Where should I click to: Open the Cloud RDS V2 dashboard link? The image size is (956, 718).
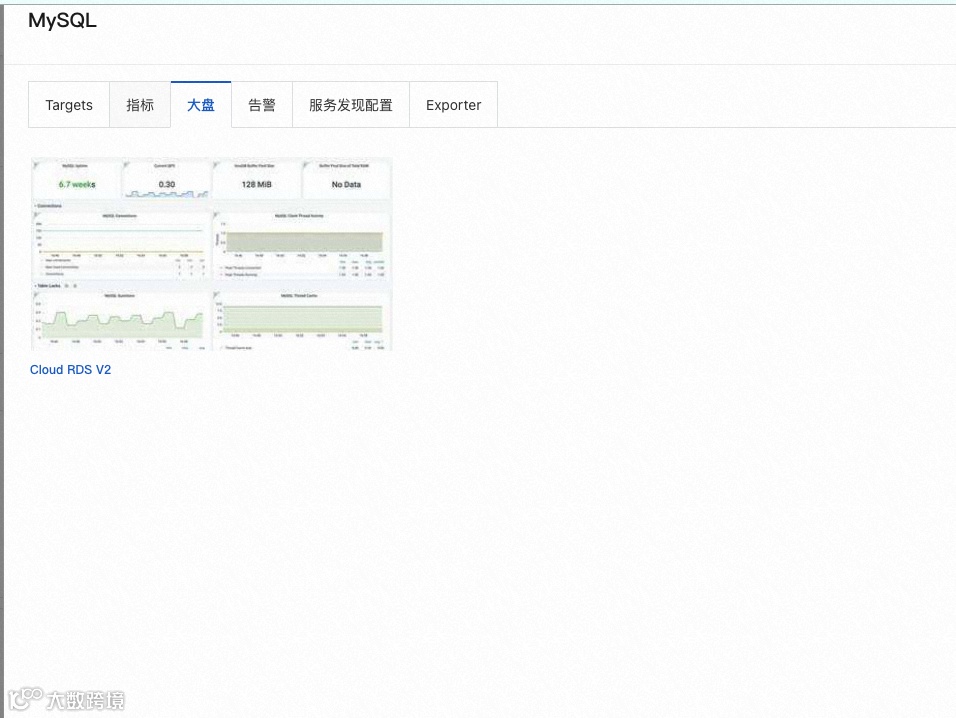point(71,370)
